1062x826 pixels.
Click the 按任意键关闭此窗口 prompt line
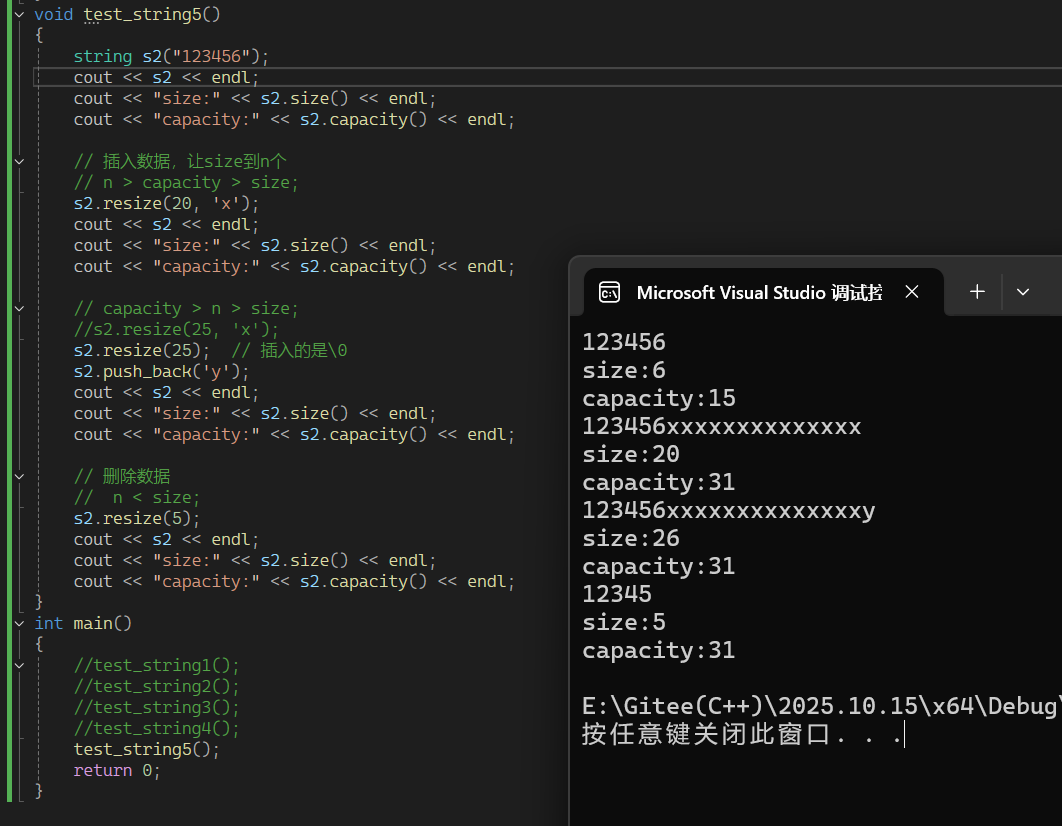click(742, 734)
